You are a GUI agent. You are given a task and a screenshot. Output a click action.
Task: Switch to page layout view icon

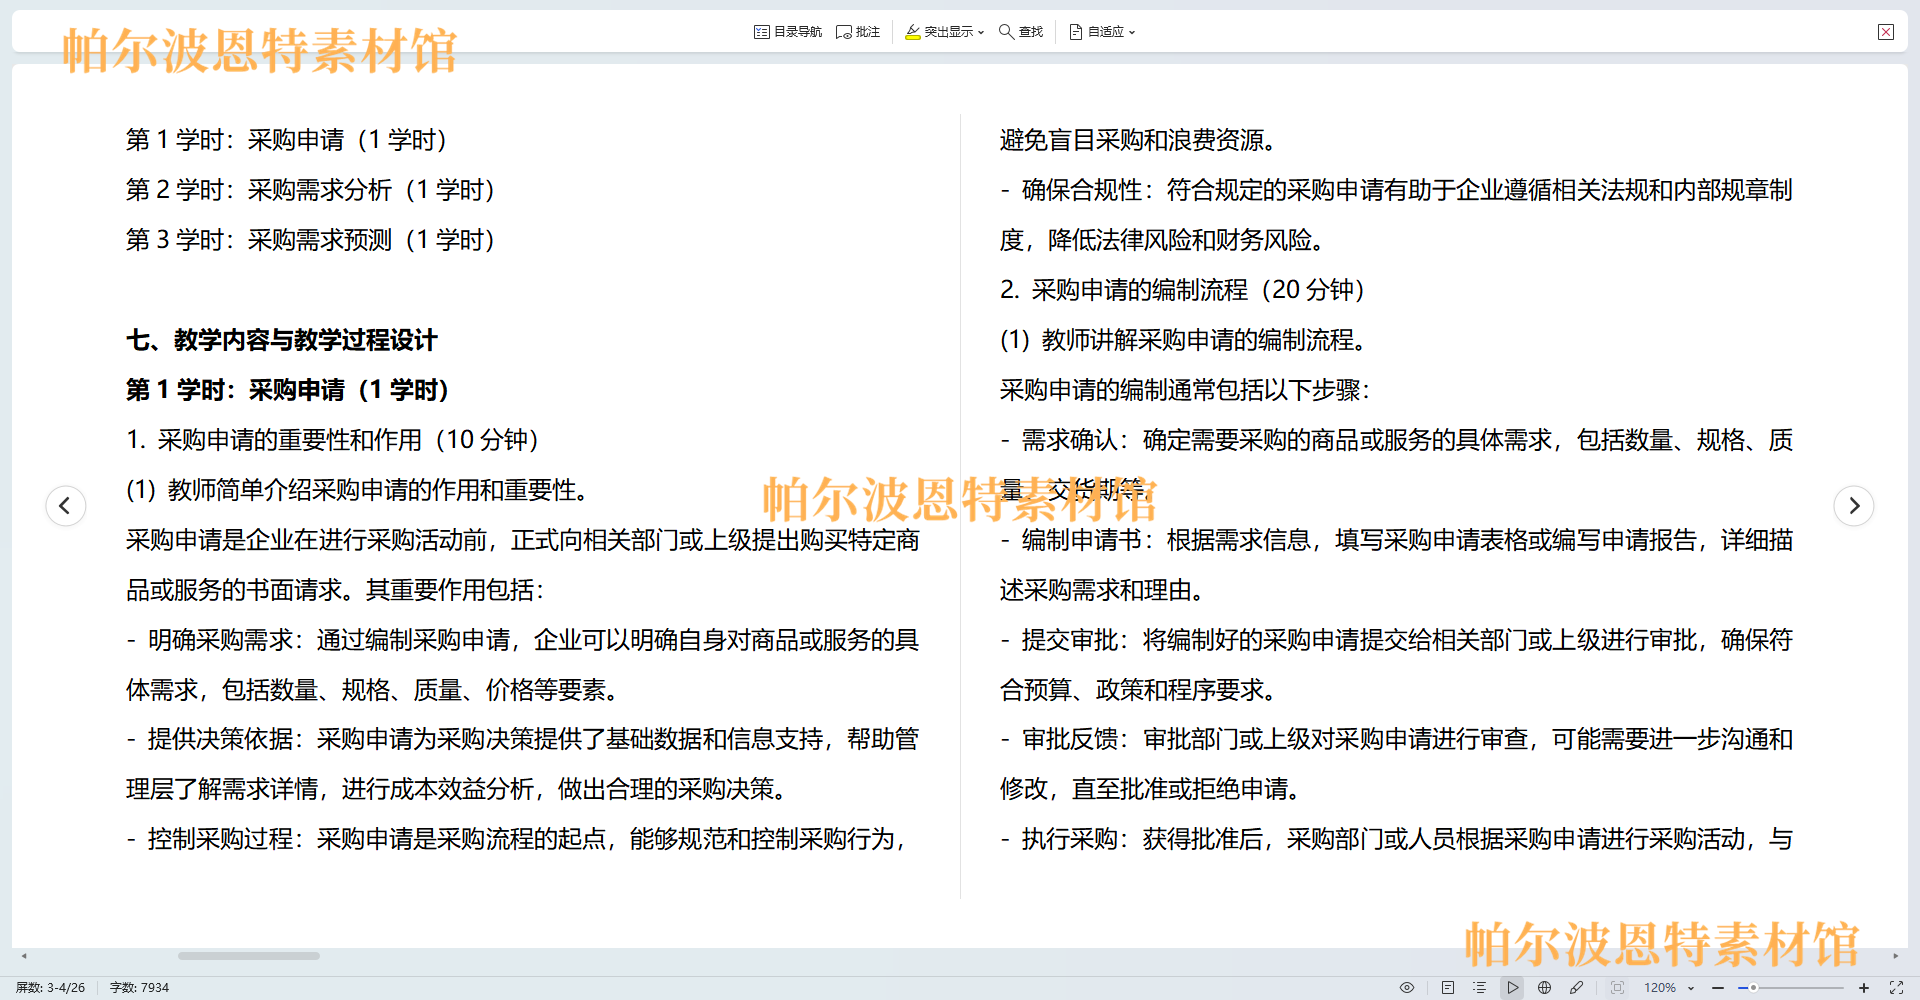1448,988
